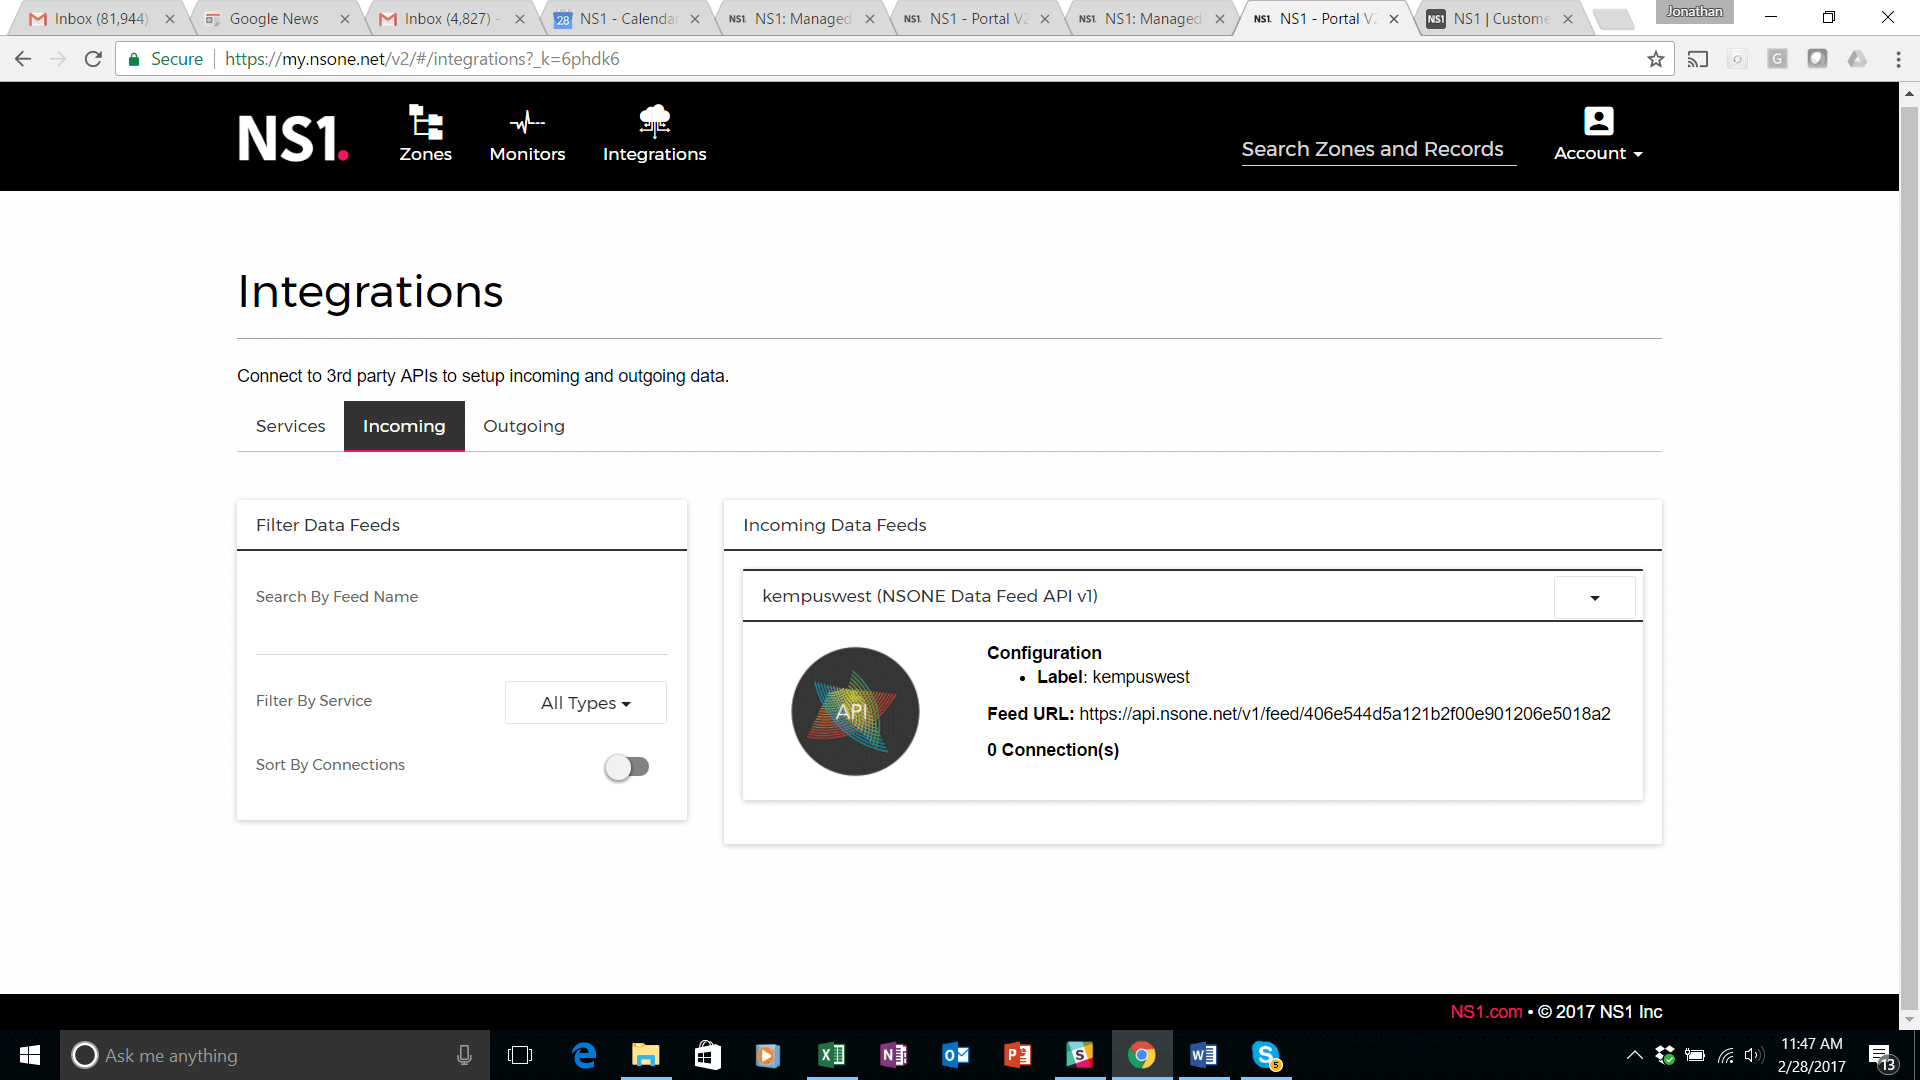Click the Cast icon in toolbar
This screenshot has height=1080, width=1920.
pos(1698,59)
